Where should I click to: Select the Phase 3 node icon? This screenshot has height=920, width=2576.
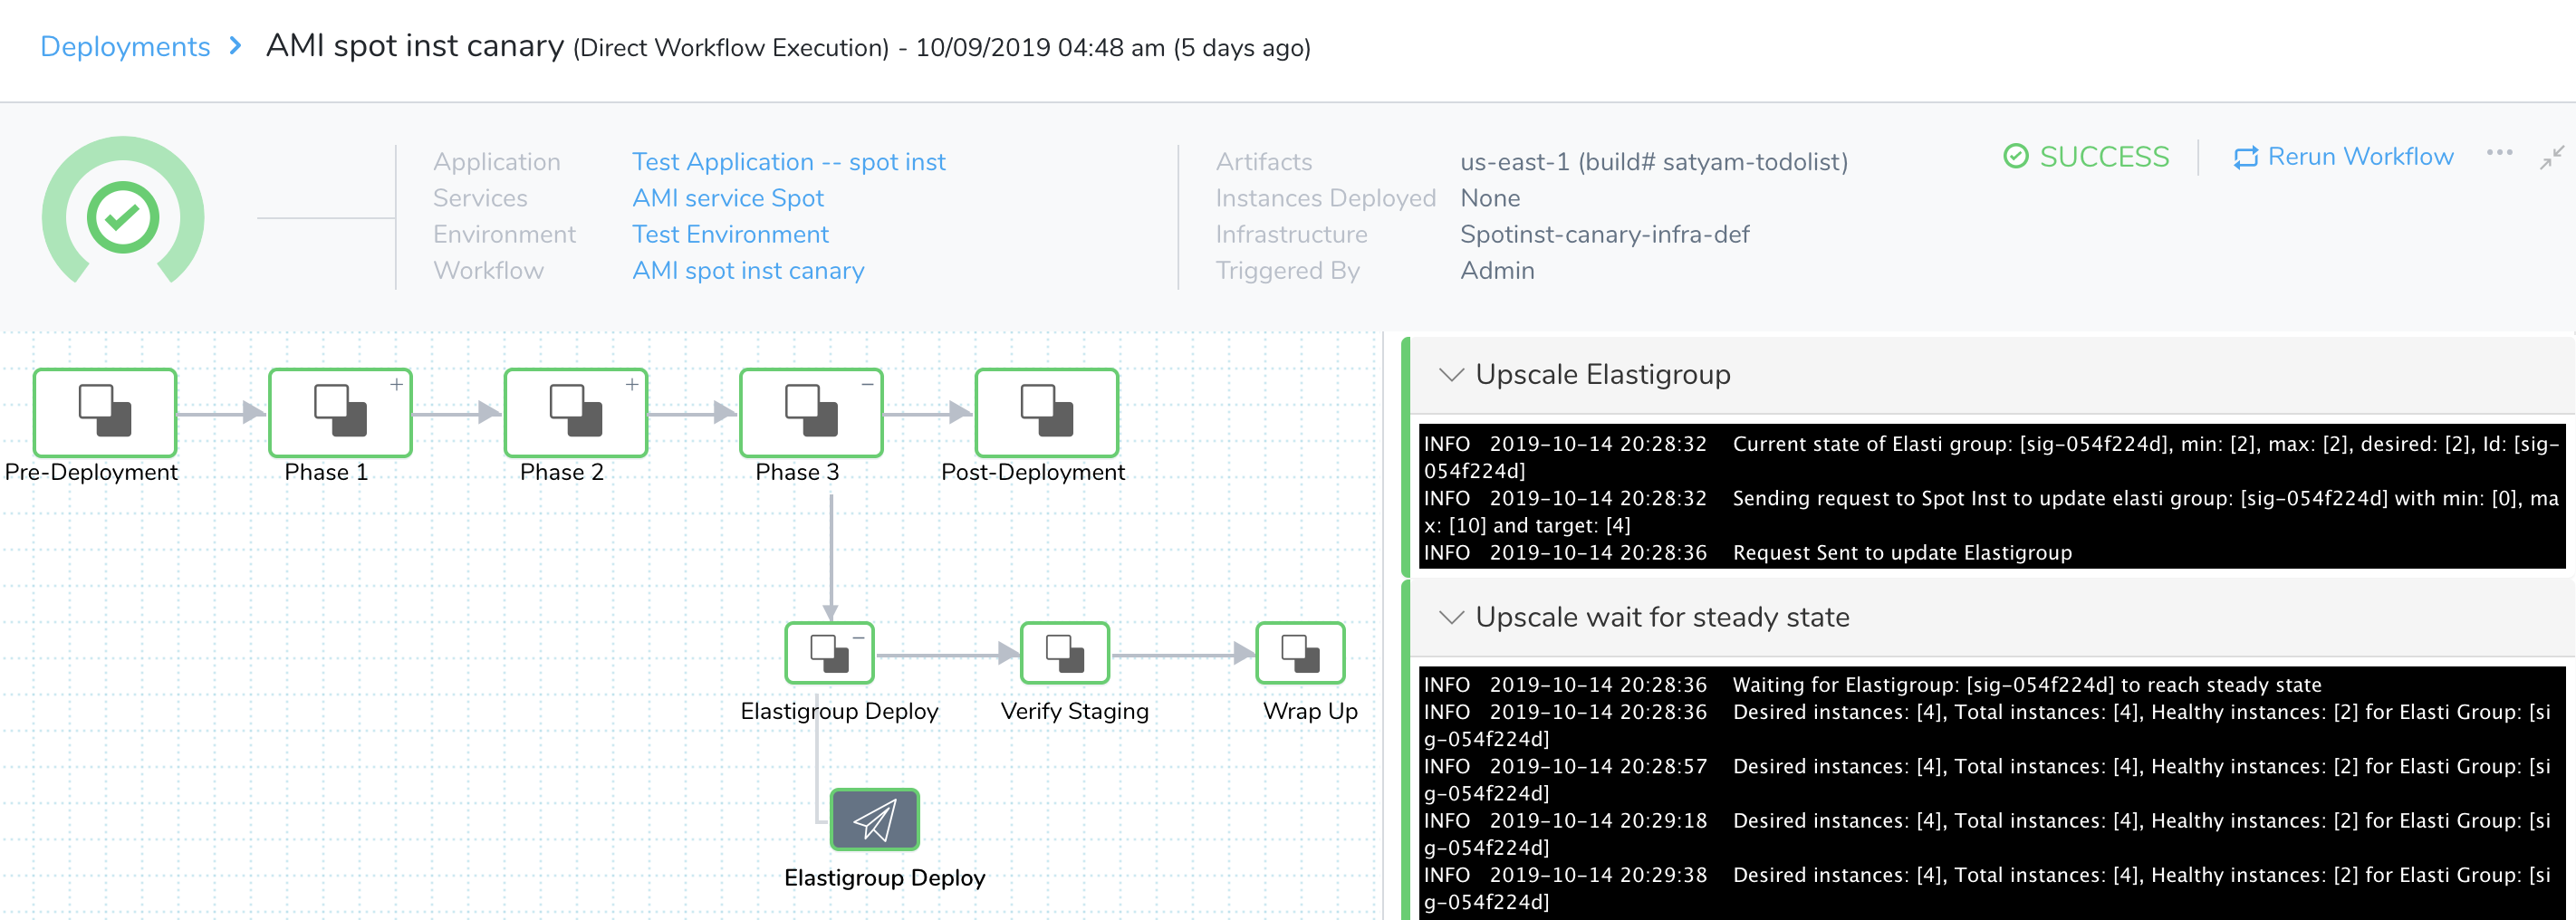coord(811,412)
